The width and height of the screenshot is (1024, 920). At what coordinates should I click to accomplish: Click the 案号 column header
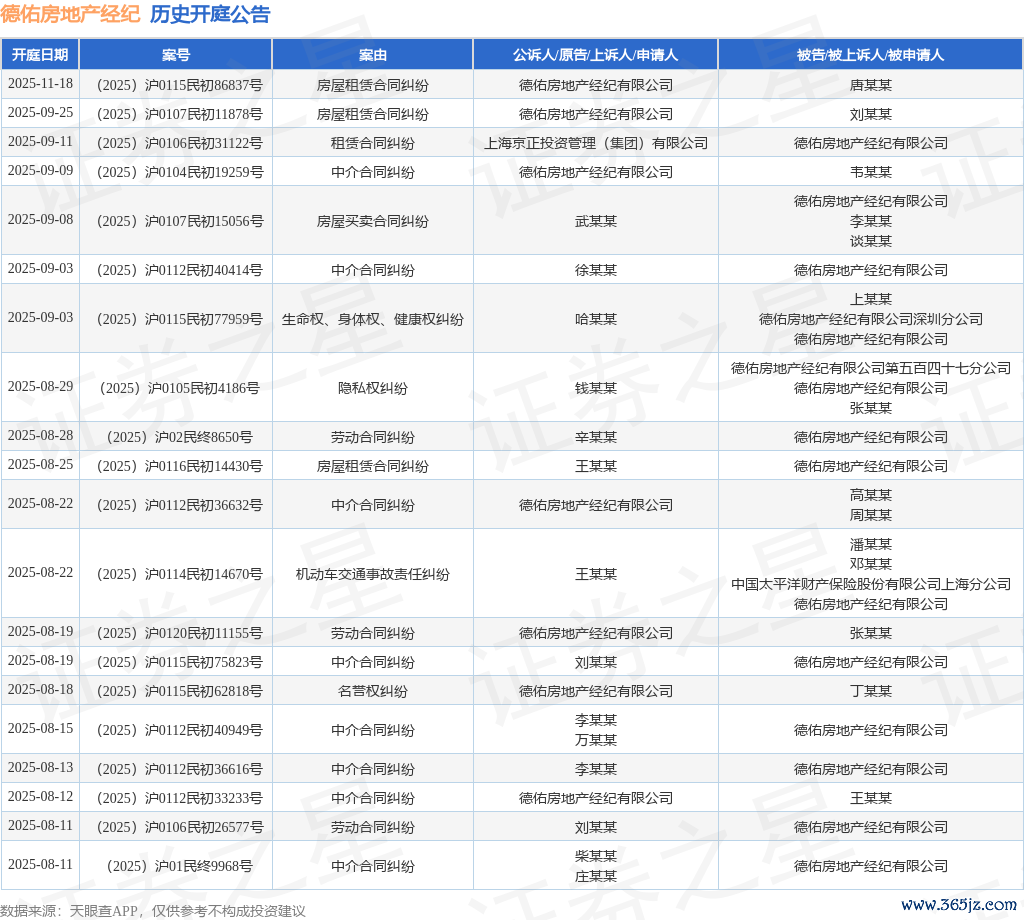tap(176, 55)
